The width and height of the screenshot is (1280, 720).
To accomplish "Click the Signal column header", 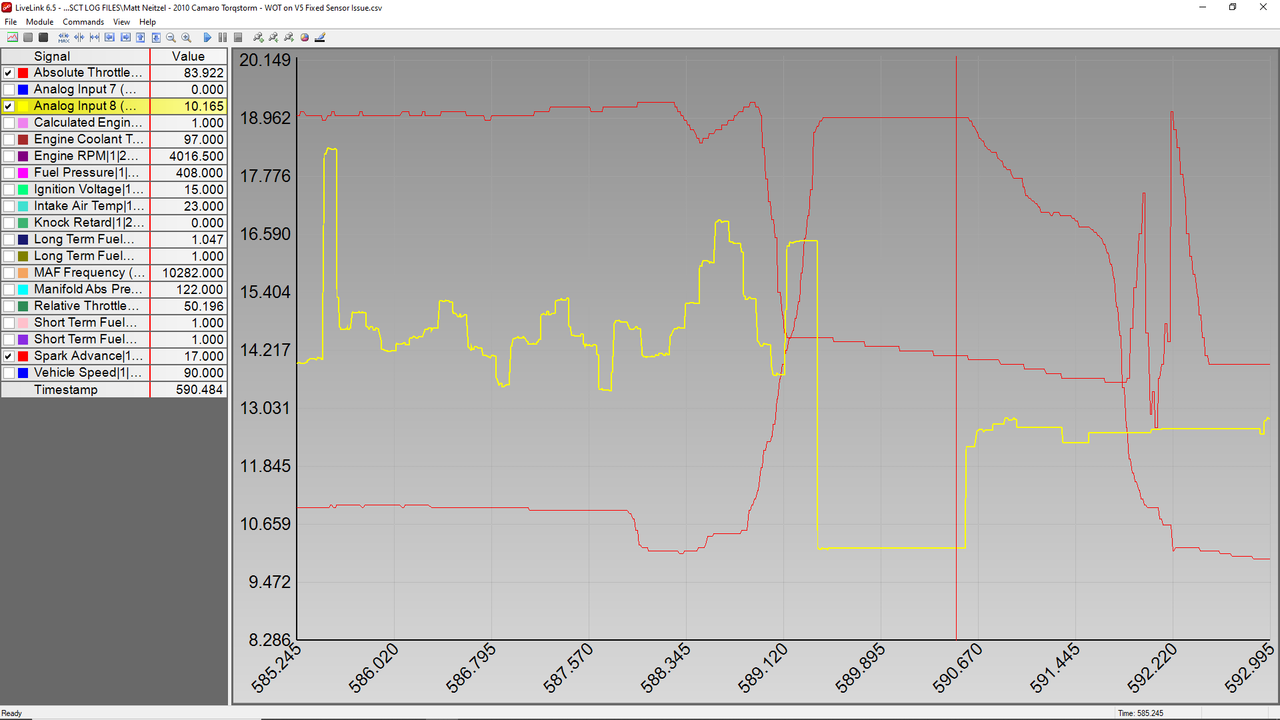I will tap(52, 56).
